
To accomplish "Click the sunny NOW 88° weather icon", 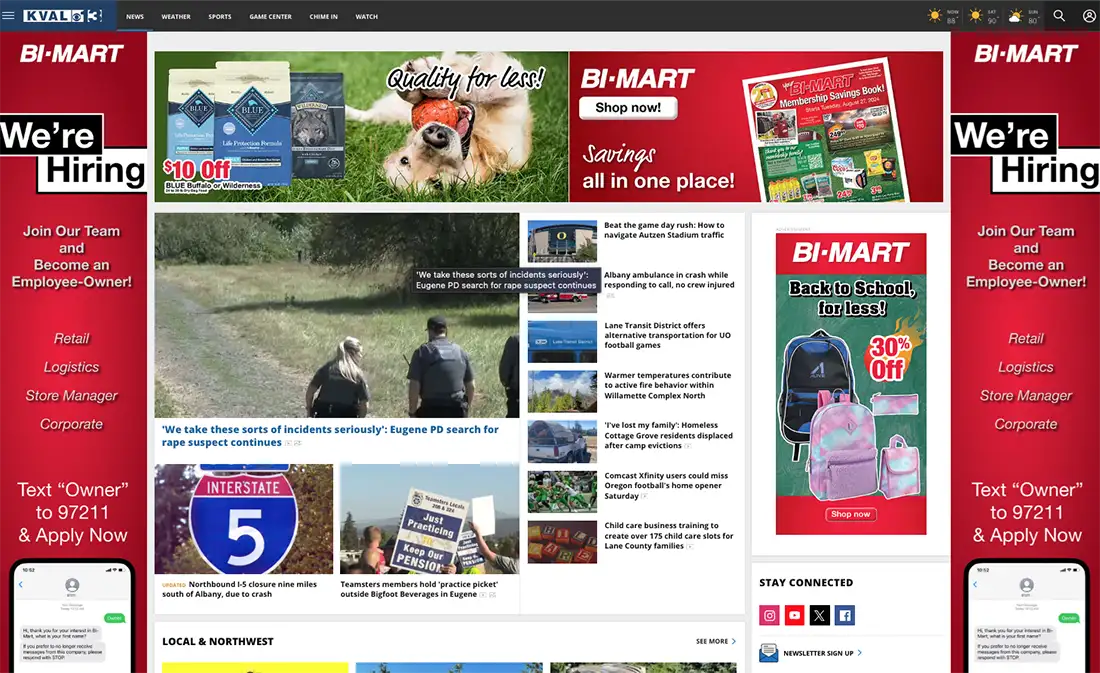I will 934,15.
